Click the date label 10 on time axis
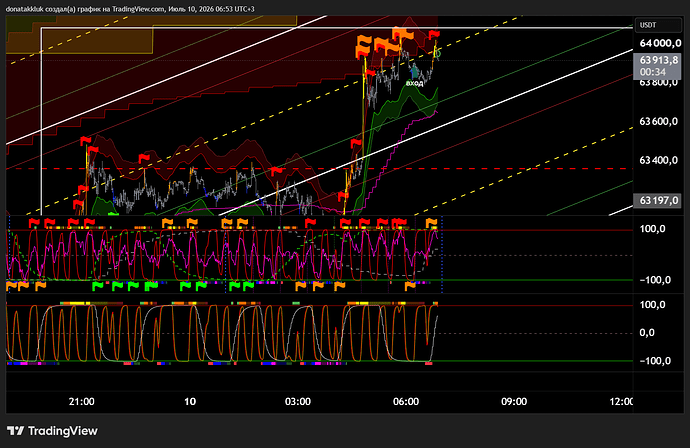Screen dimensions: 690x448 190,401
